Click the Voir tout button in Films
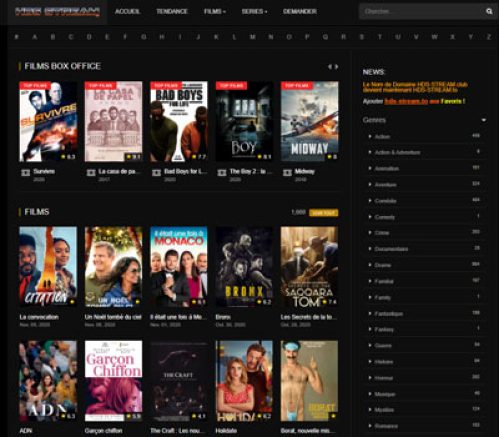 [324, 213]
